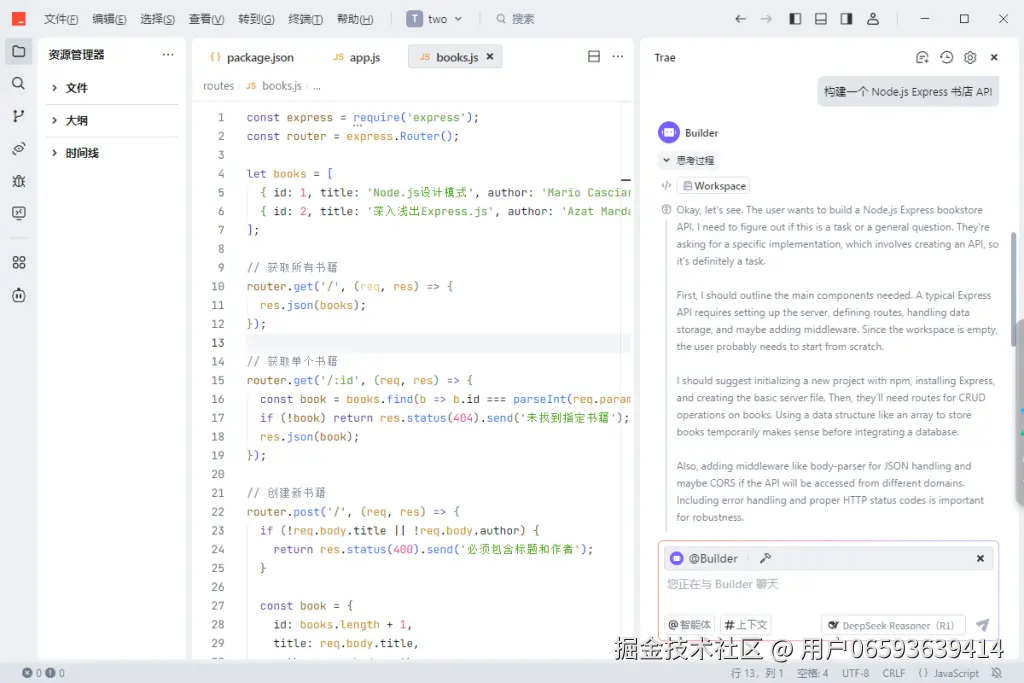This screenshot has height=683, width=1024.
Task: Click the 行 13, 列 1 cursor position
Action: (x=756, y=673)
